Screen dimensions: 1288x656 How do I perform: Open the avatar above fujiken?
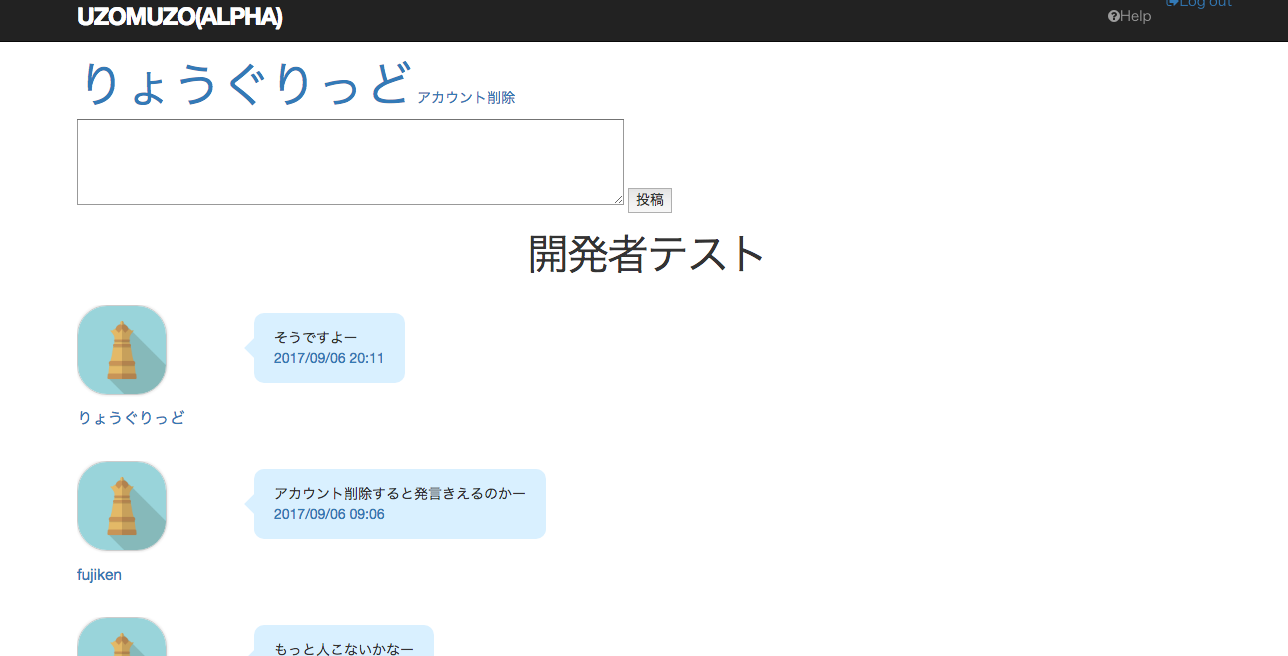122,506
